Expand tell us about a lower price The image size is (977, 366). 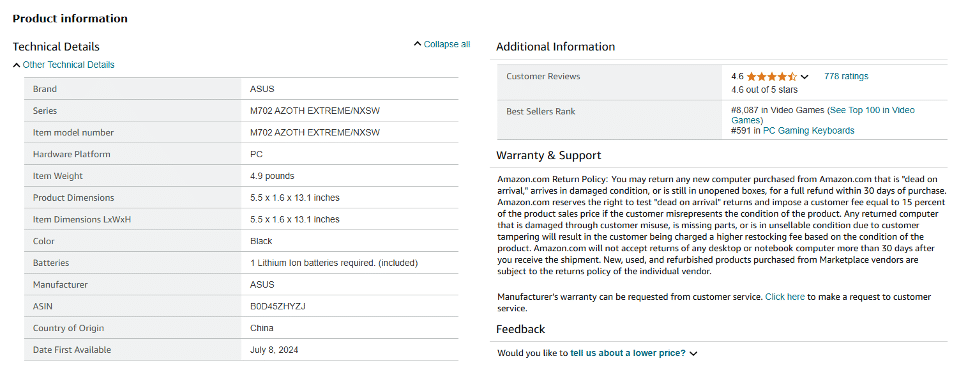[x=627, y=353]
